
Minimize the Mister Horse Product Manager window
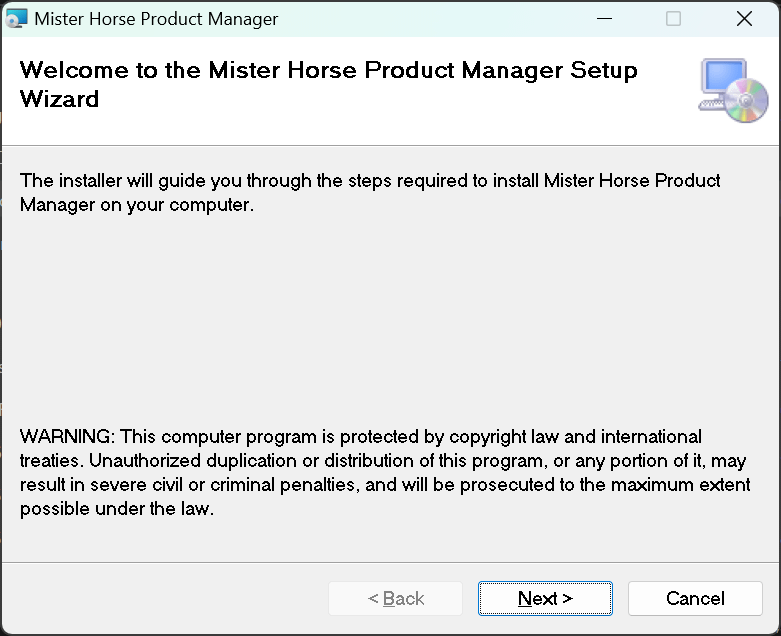[x=604, y=19]
